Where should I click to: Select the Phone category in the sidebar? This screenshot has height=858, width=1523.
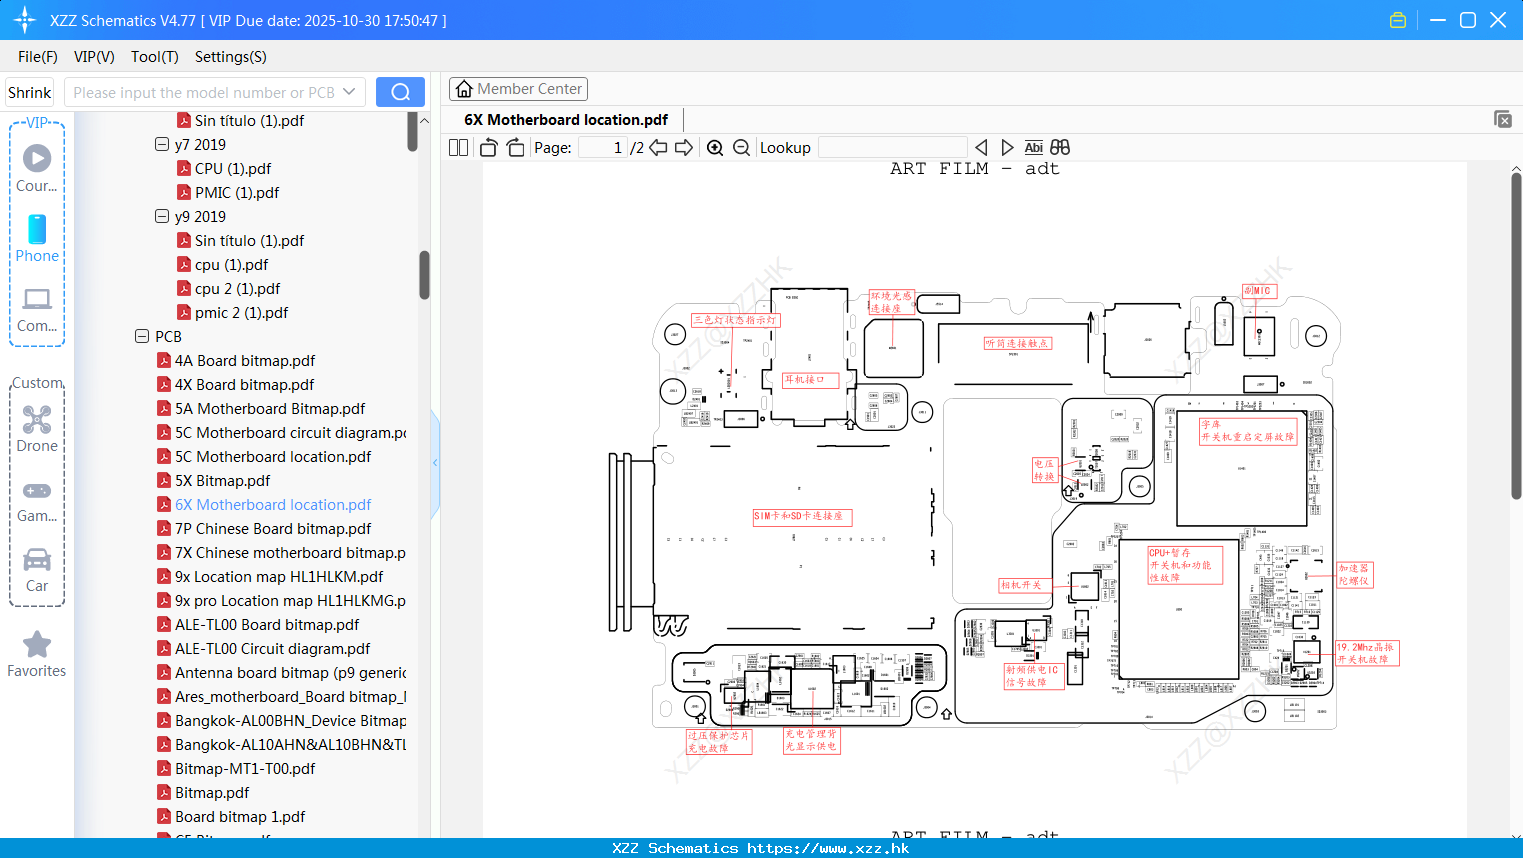pyautogui.click(x=37, y=239)
